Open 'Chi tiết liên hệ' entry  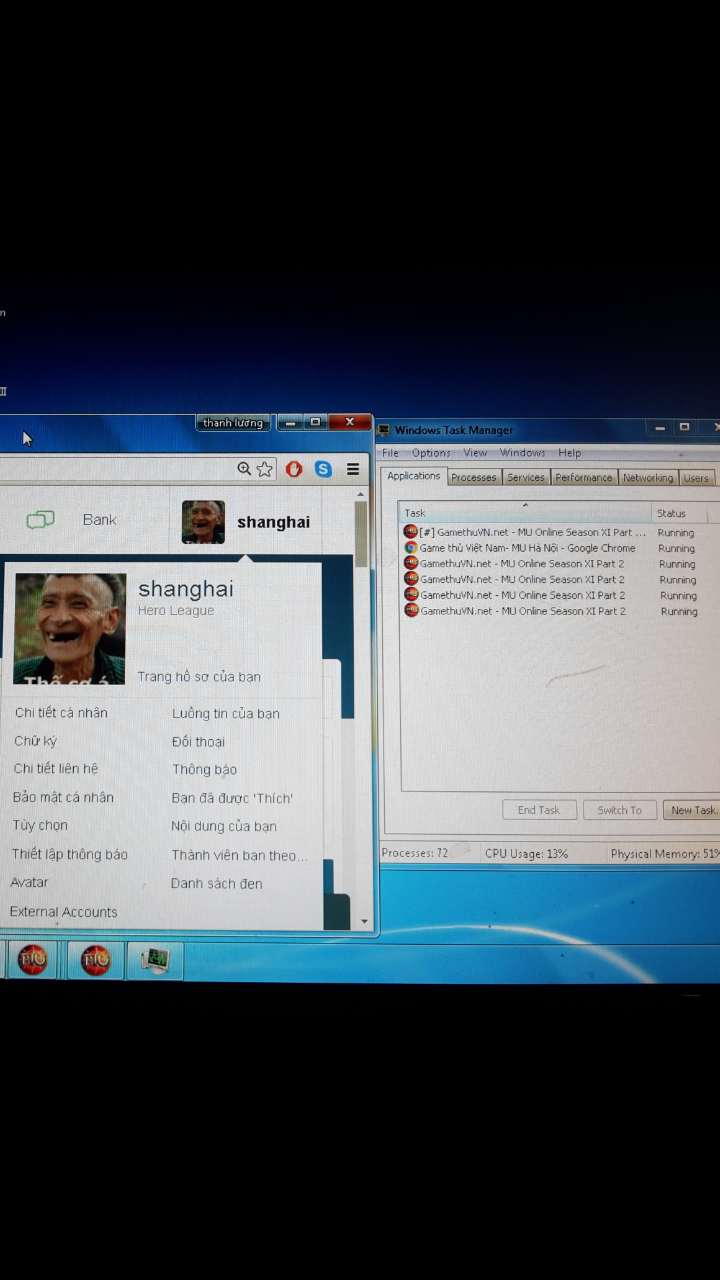click(x=56, y=769)
